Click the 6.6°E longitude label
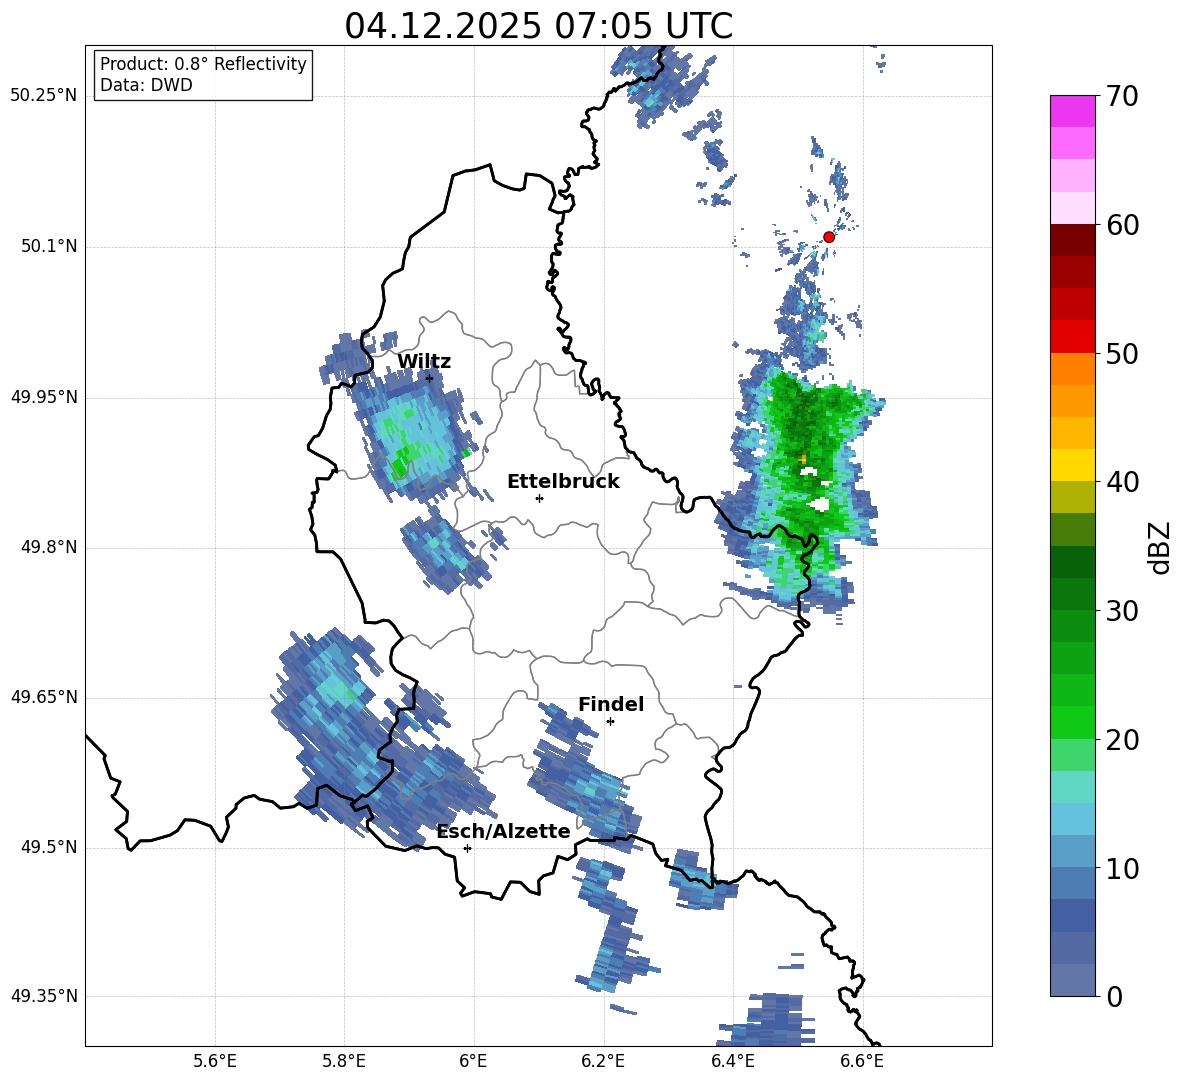Viewport: 1184px width, 1081px height. click(862, 1061)
